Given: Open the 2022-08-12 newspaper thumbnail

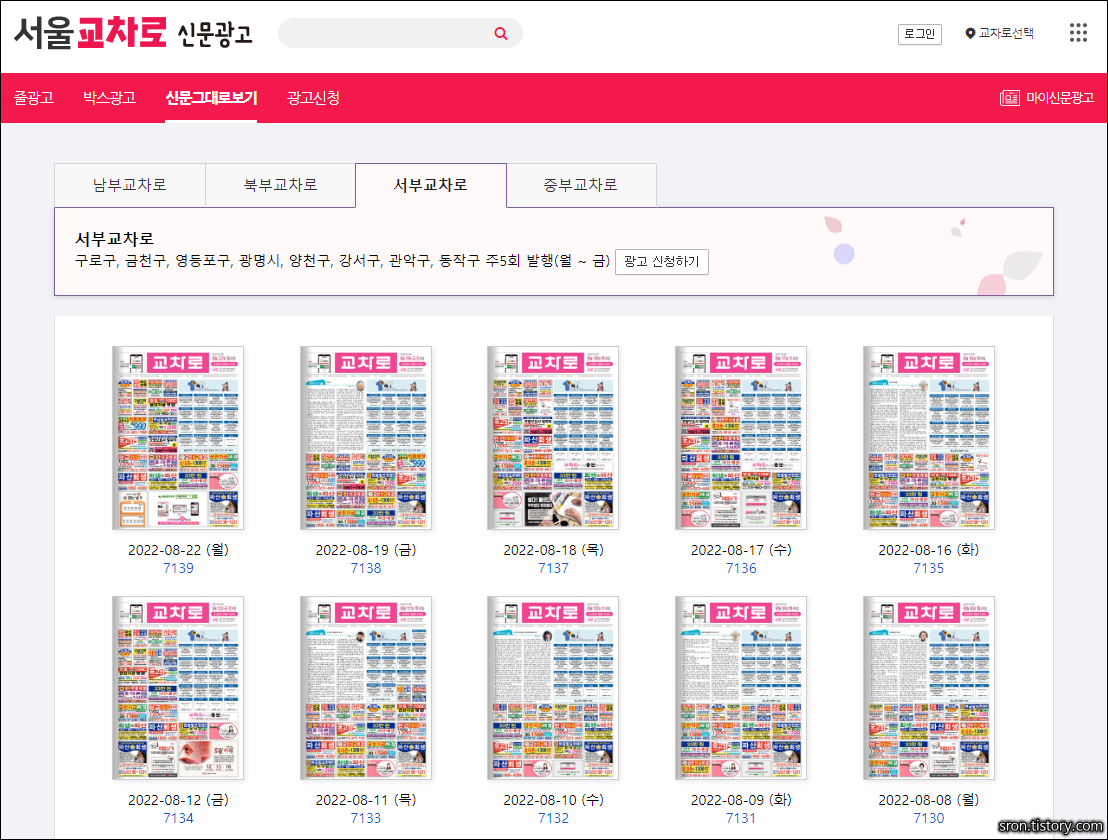Looking at the screenshot, I should [x=178, y=688].
